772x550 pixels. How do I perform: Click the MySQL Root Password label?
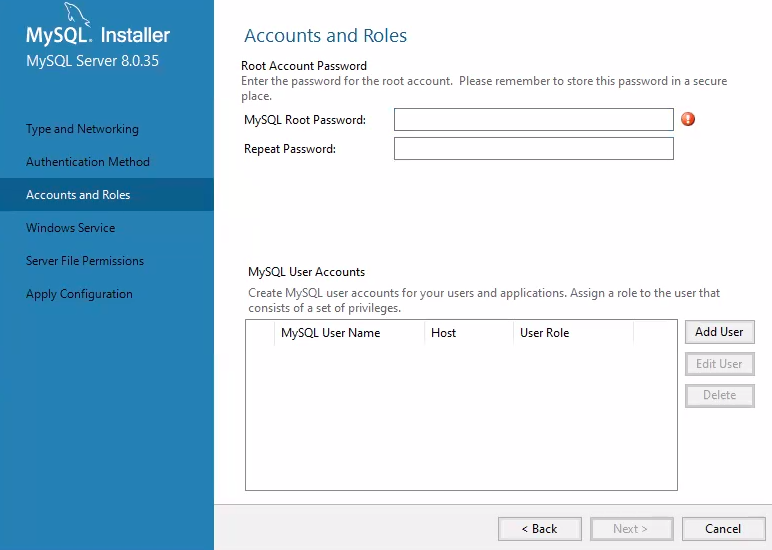tap(305, 120)
